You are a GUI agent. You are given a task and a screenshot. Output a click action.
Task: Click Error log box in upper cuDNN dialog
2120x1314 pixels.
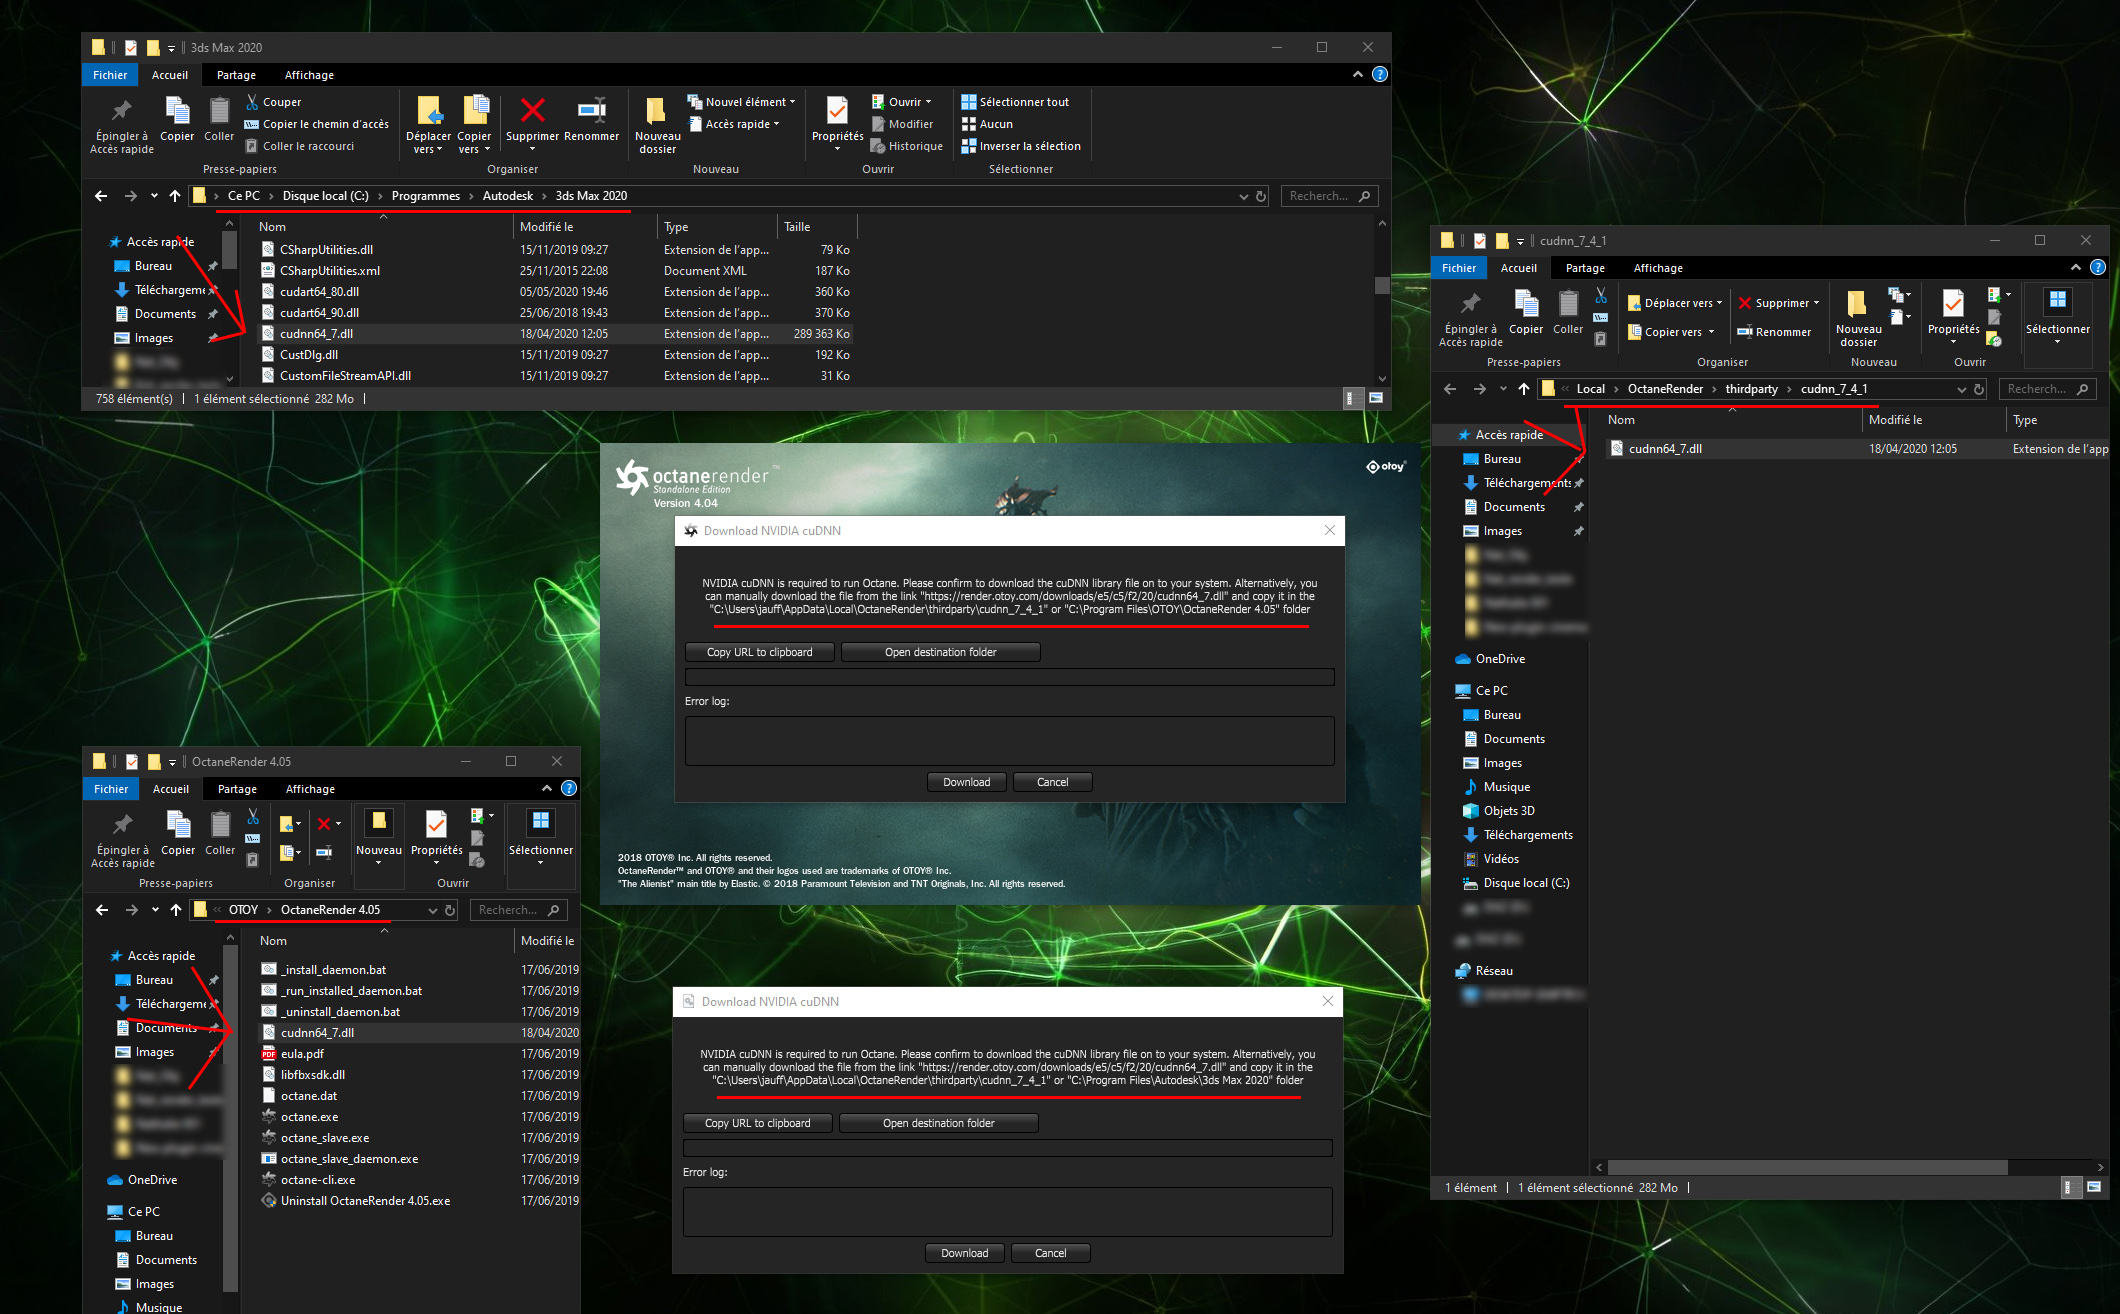click(x=1010, y=741)
